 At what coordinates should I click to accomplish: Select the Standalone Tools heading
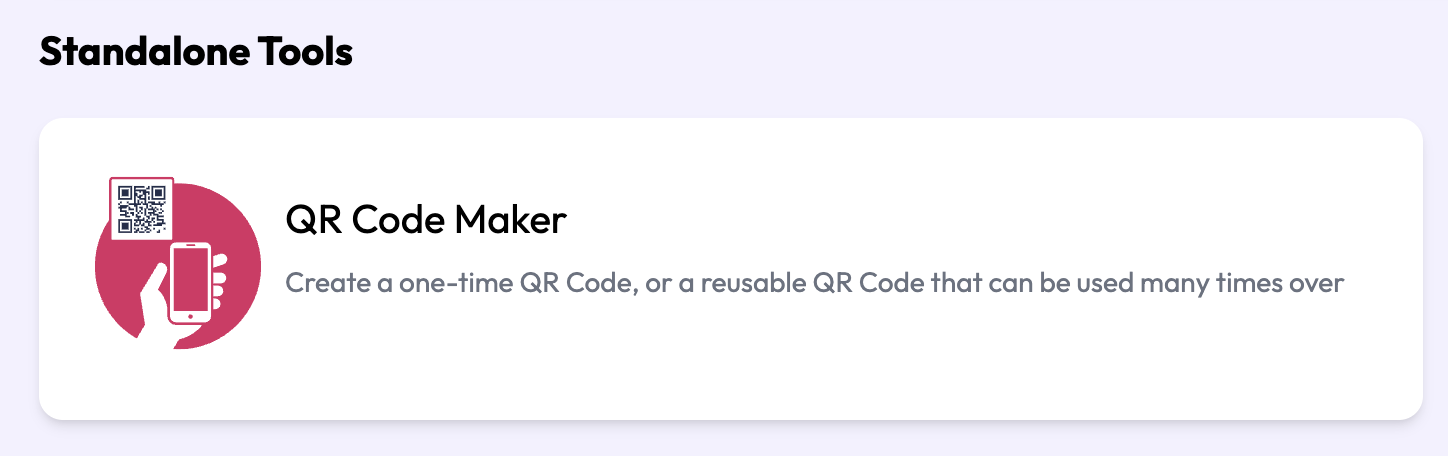point(196,51)
